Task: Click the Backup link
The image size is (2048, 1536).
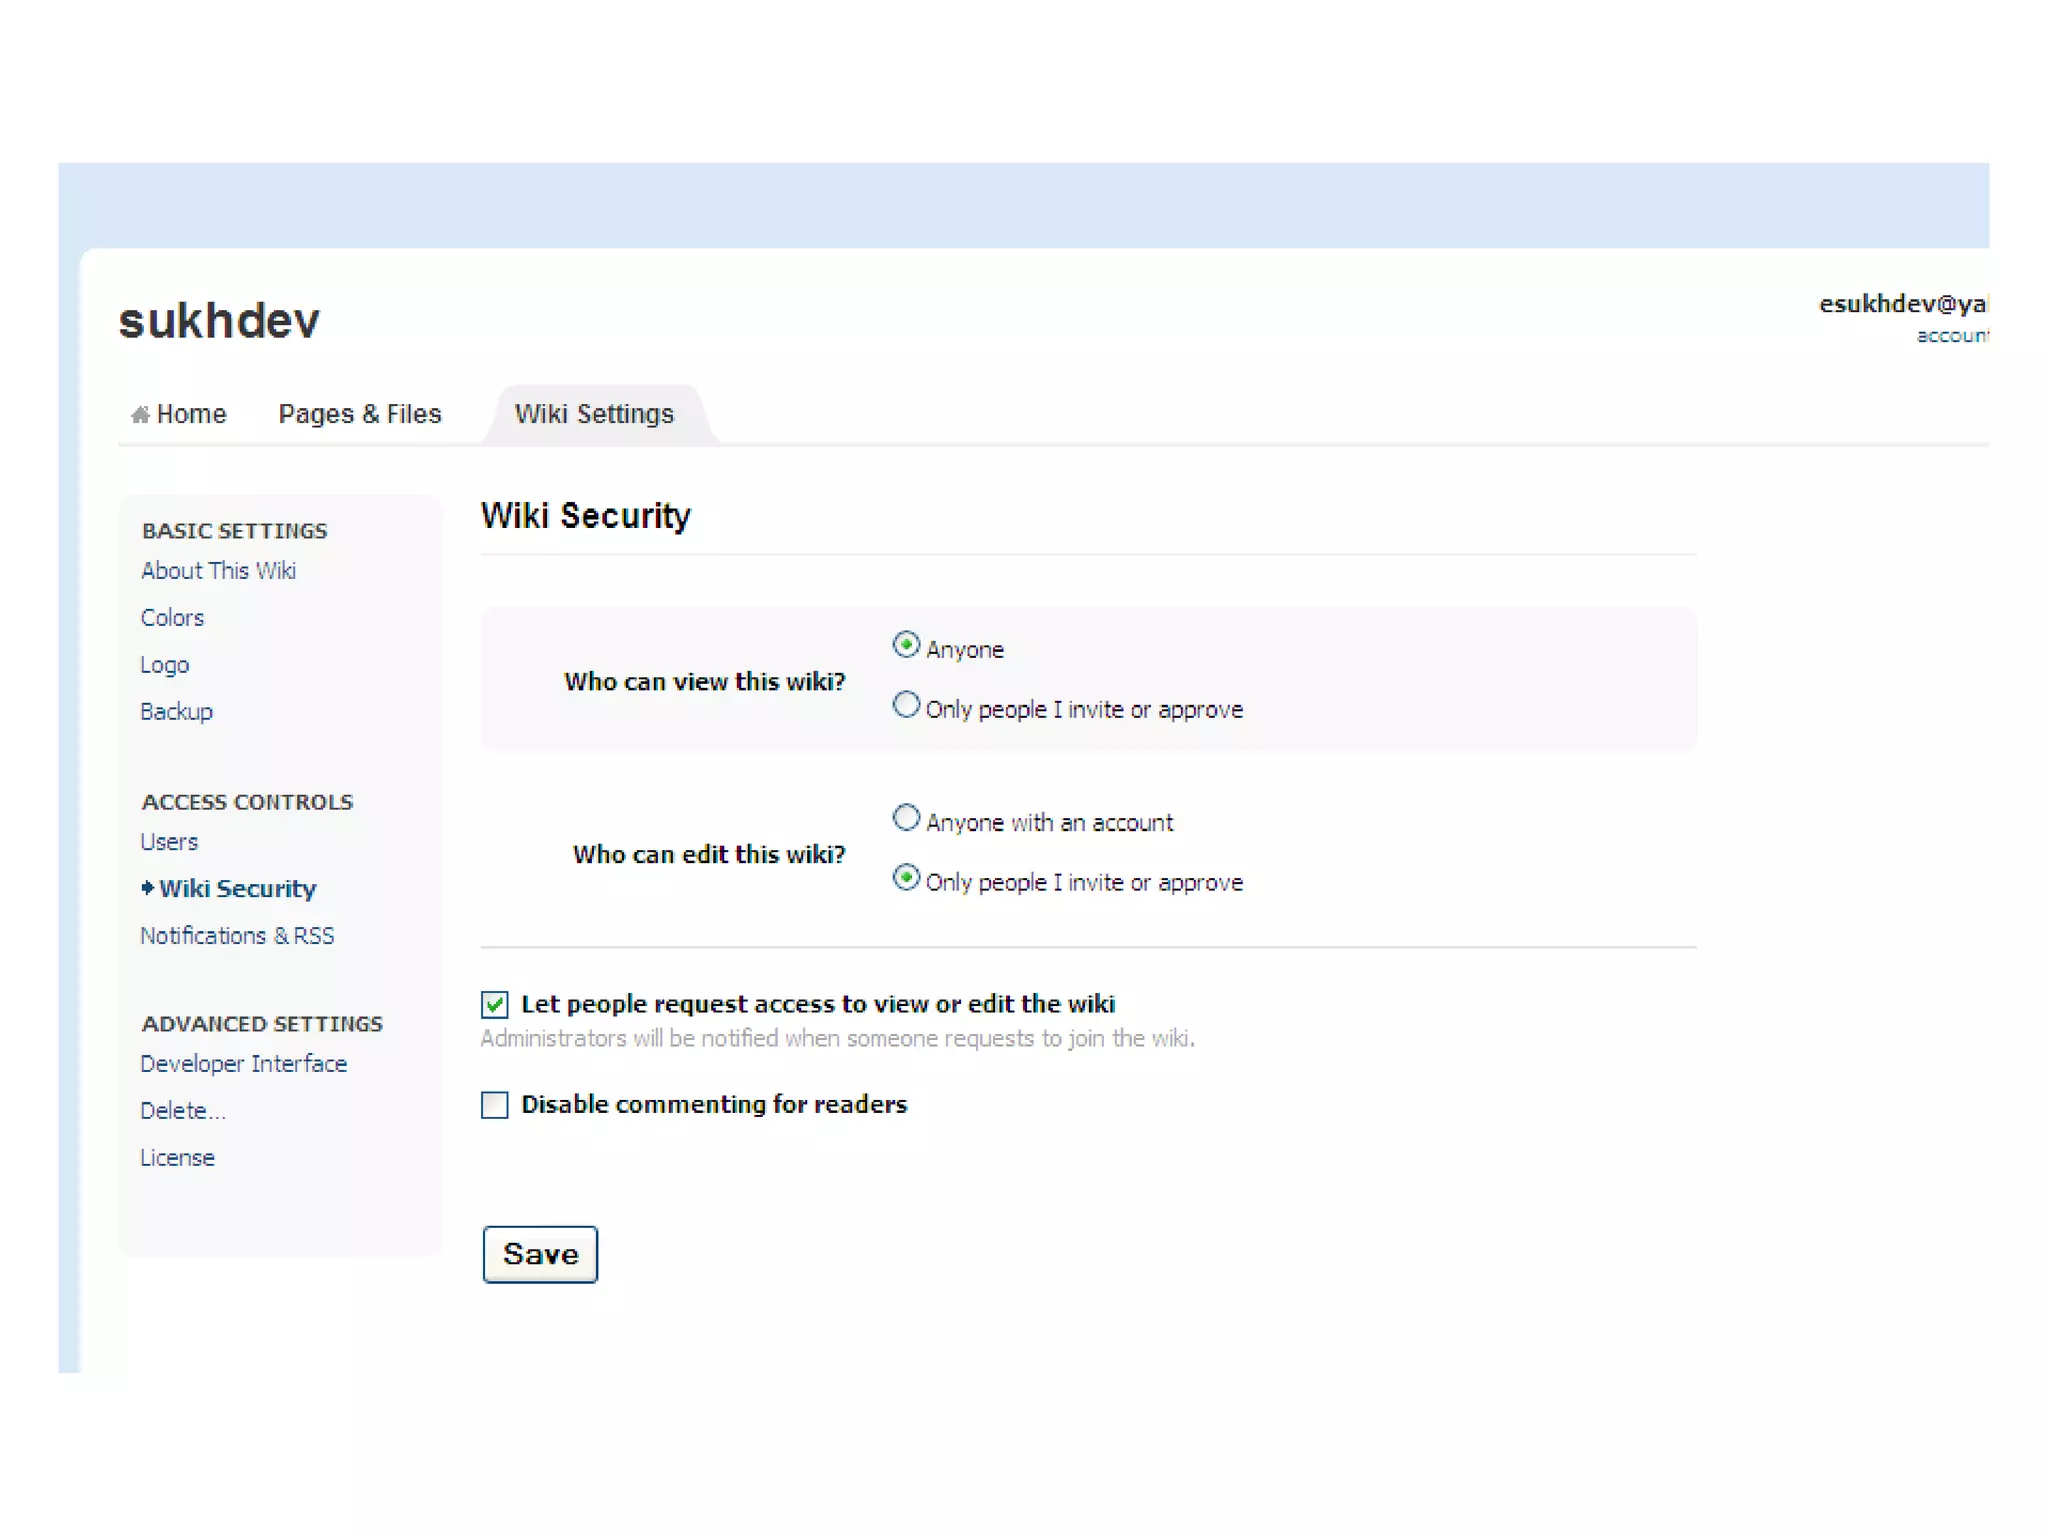Action: pos(176,712)
